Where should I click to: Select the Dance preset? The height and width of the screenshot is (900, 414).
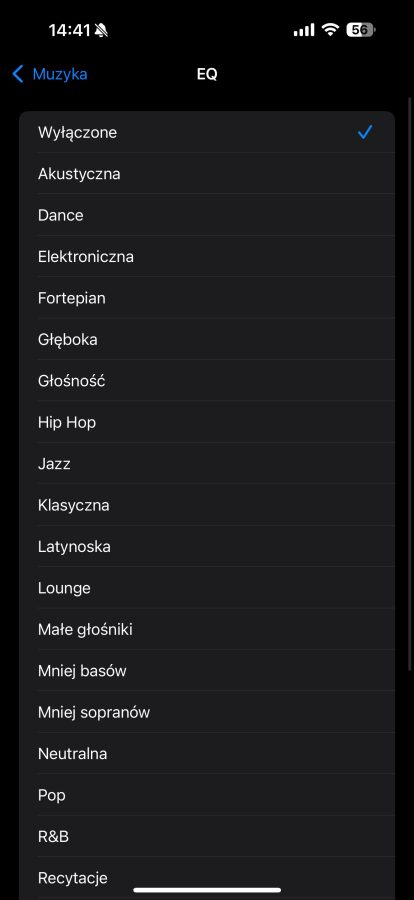point(207,215)
